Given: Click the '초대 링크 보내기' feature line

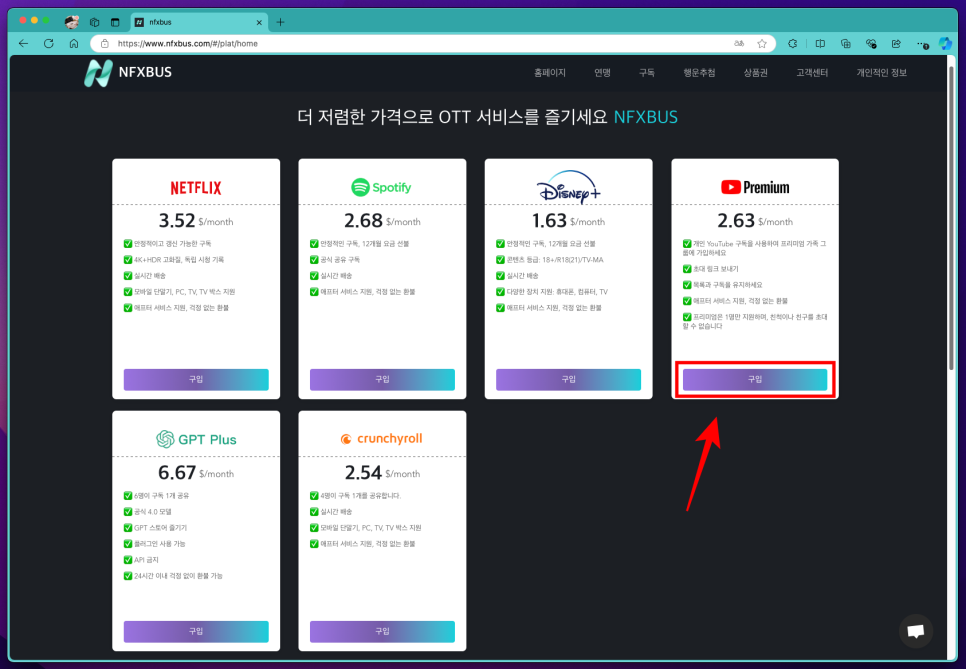Looking at the screenshot, I should point(710,269).
